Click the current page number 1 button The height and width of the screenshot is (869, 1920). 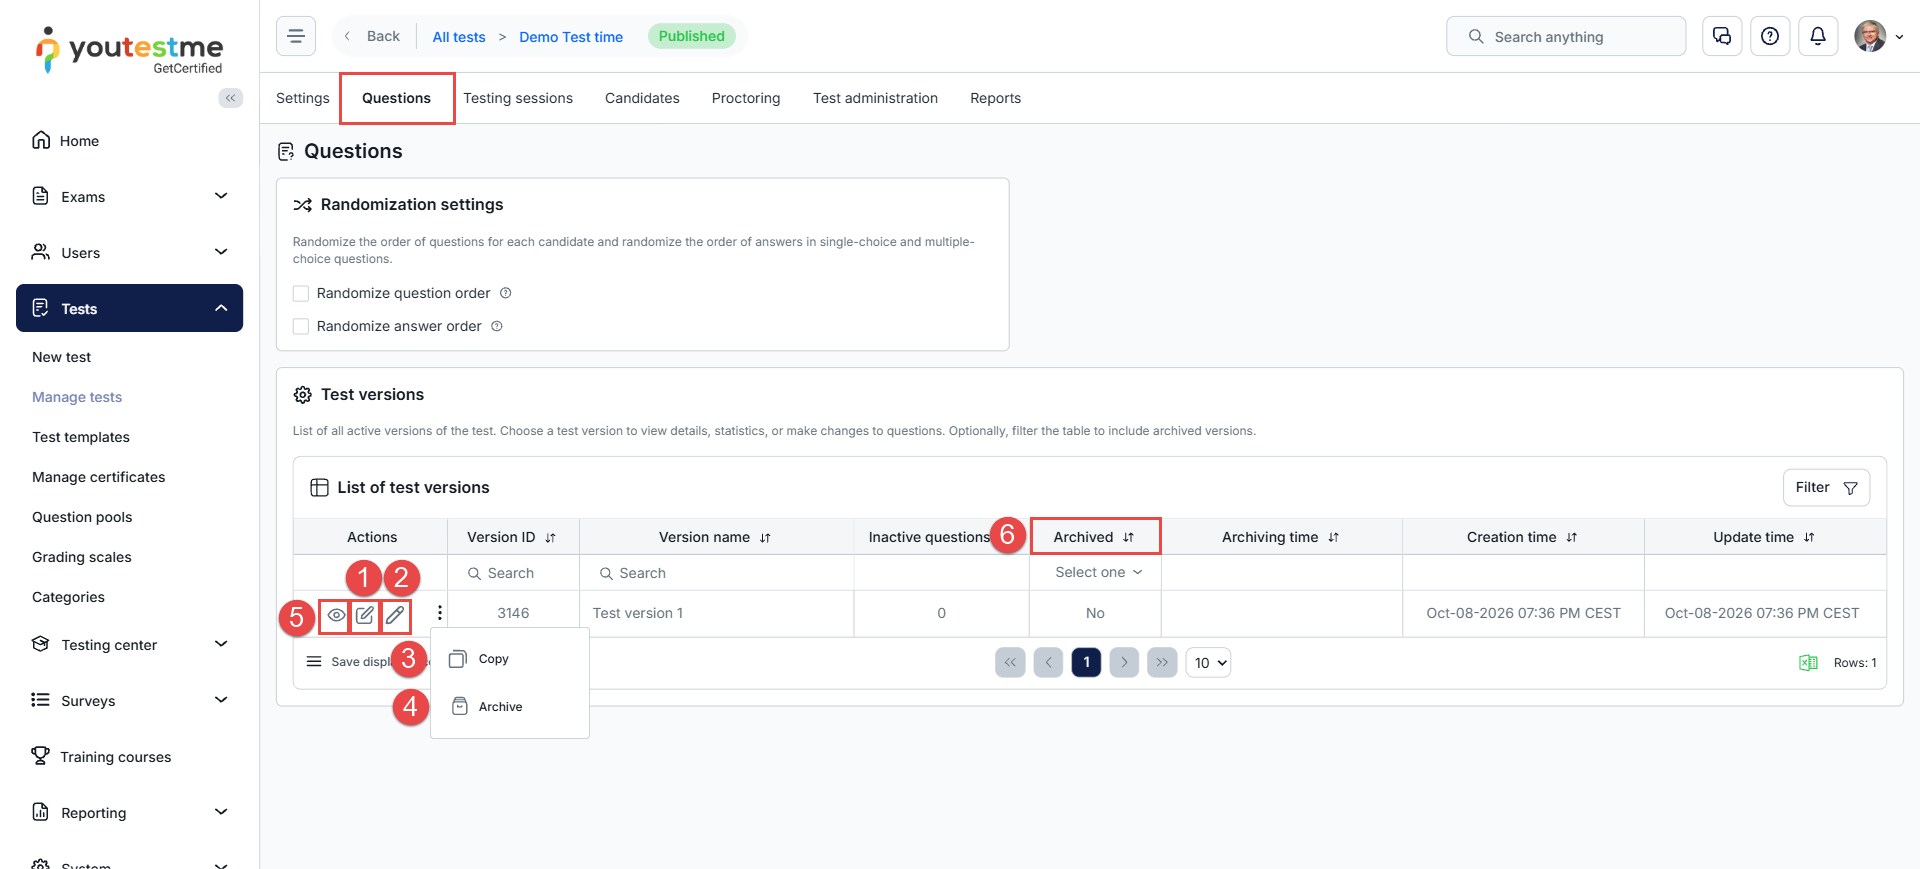coord(1086,662)
